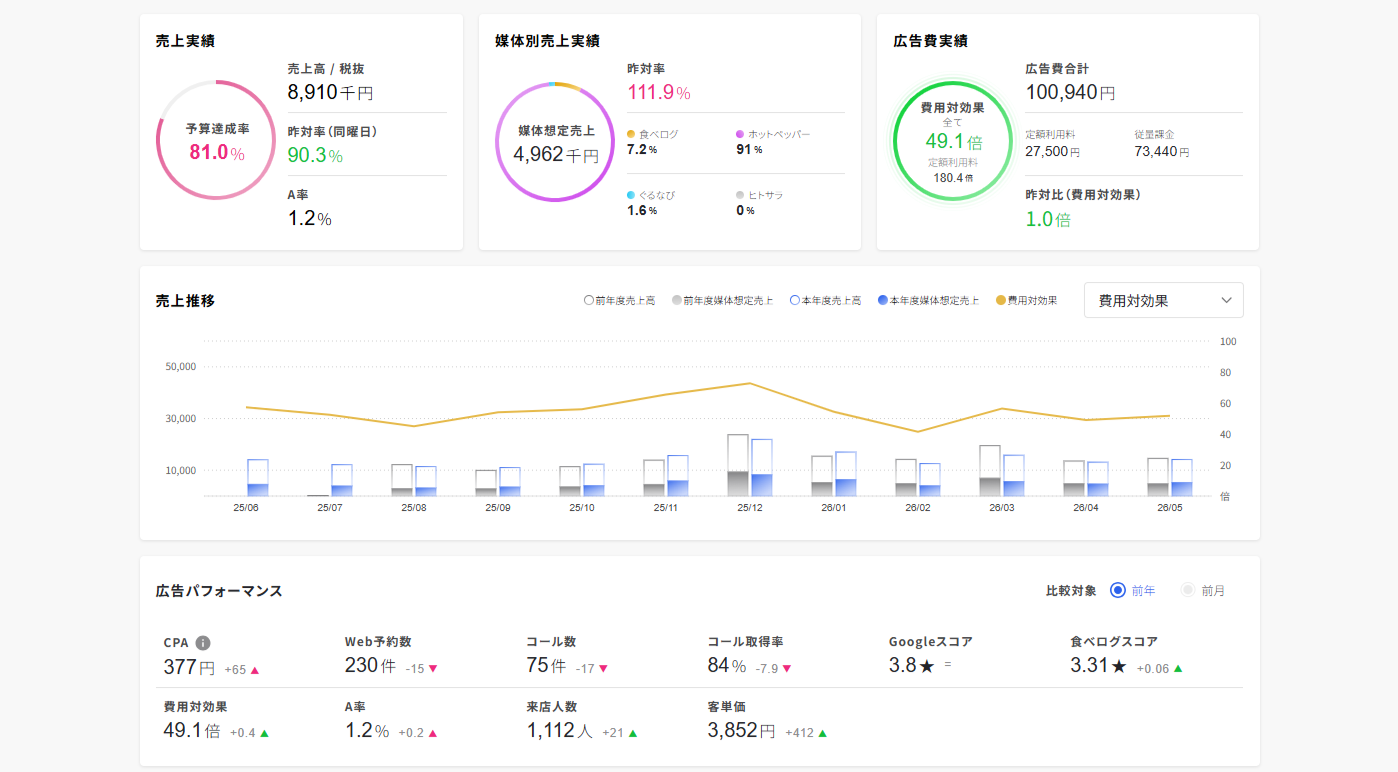Click the 1,112人 来店人数 value
This screenshot has width=1398, height=772.
tap(560, 731)
